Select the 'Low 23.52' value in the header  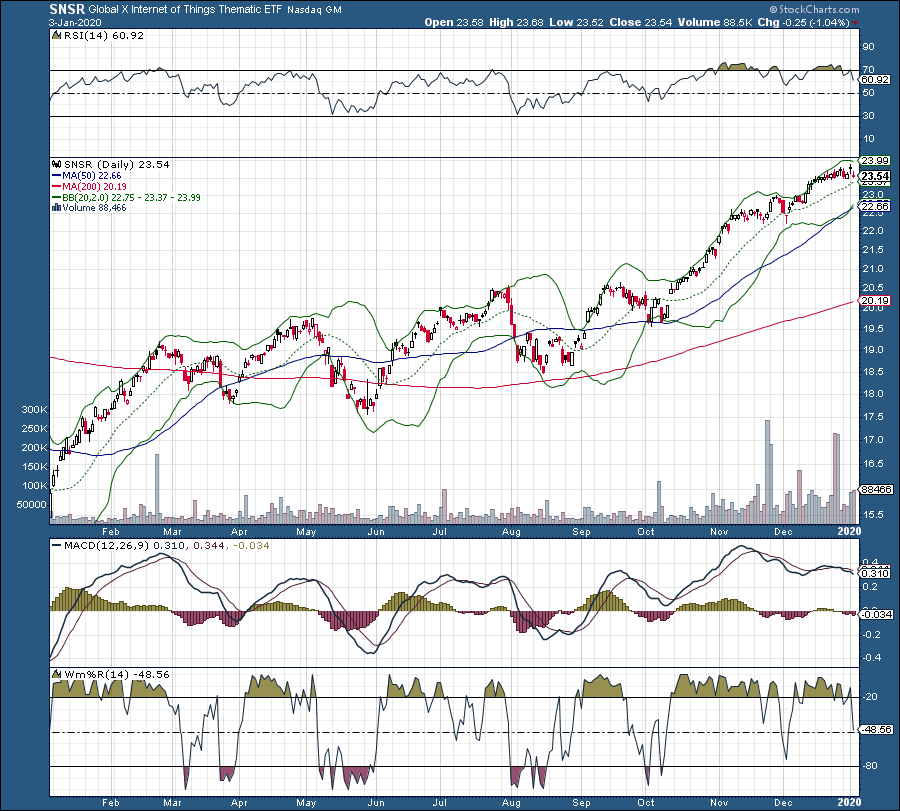point(576,22)
